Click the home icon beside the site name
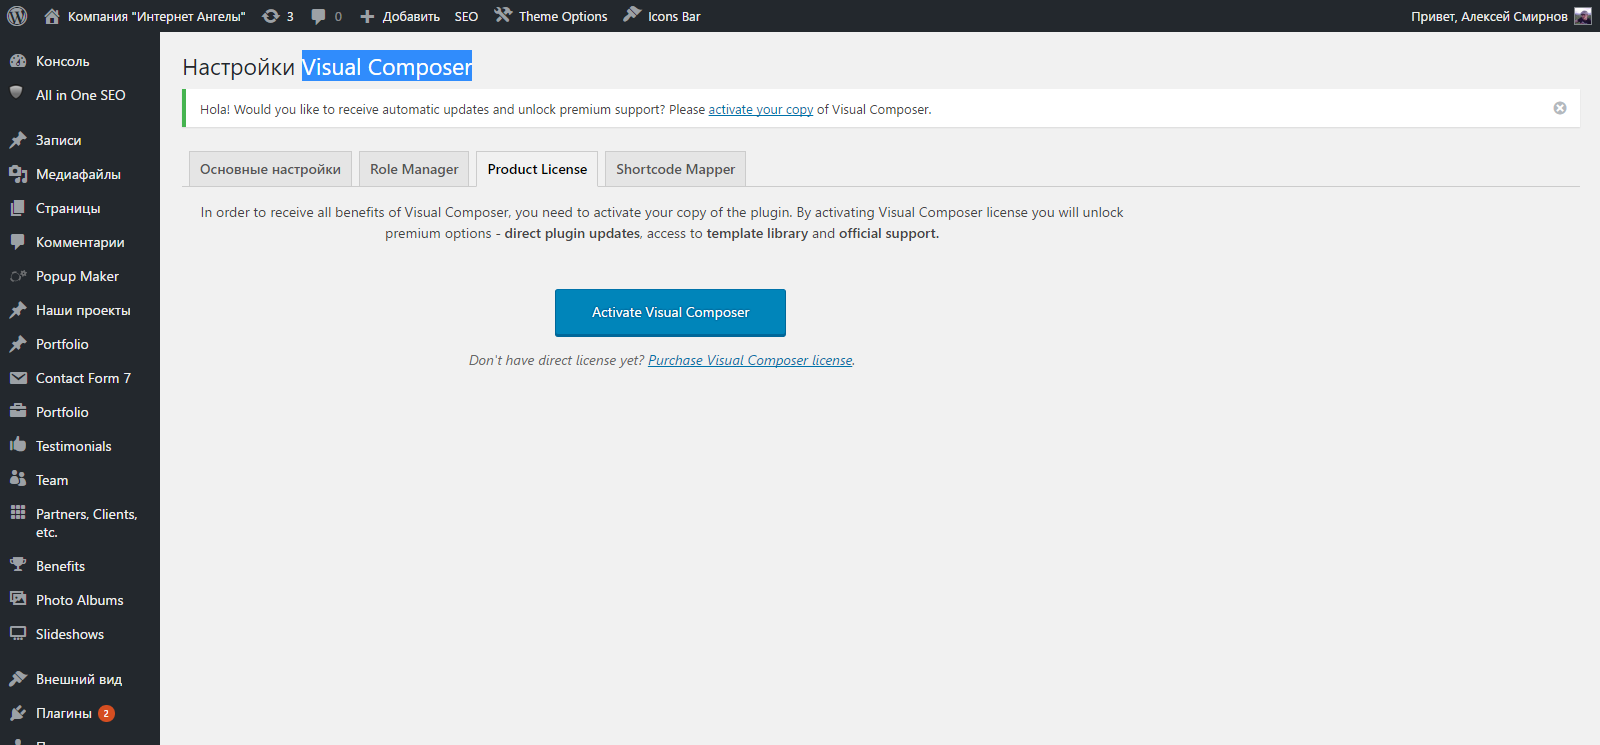This screenshot has height=745, width=1600. (x=52, y=16)
